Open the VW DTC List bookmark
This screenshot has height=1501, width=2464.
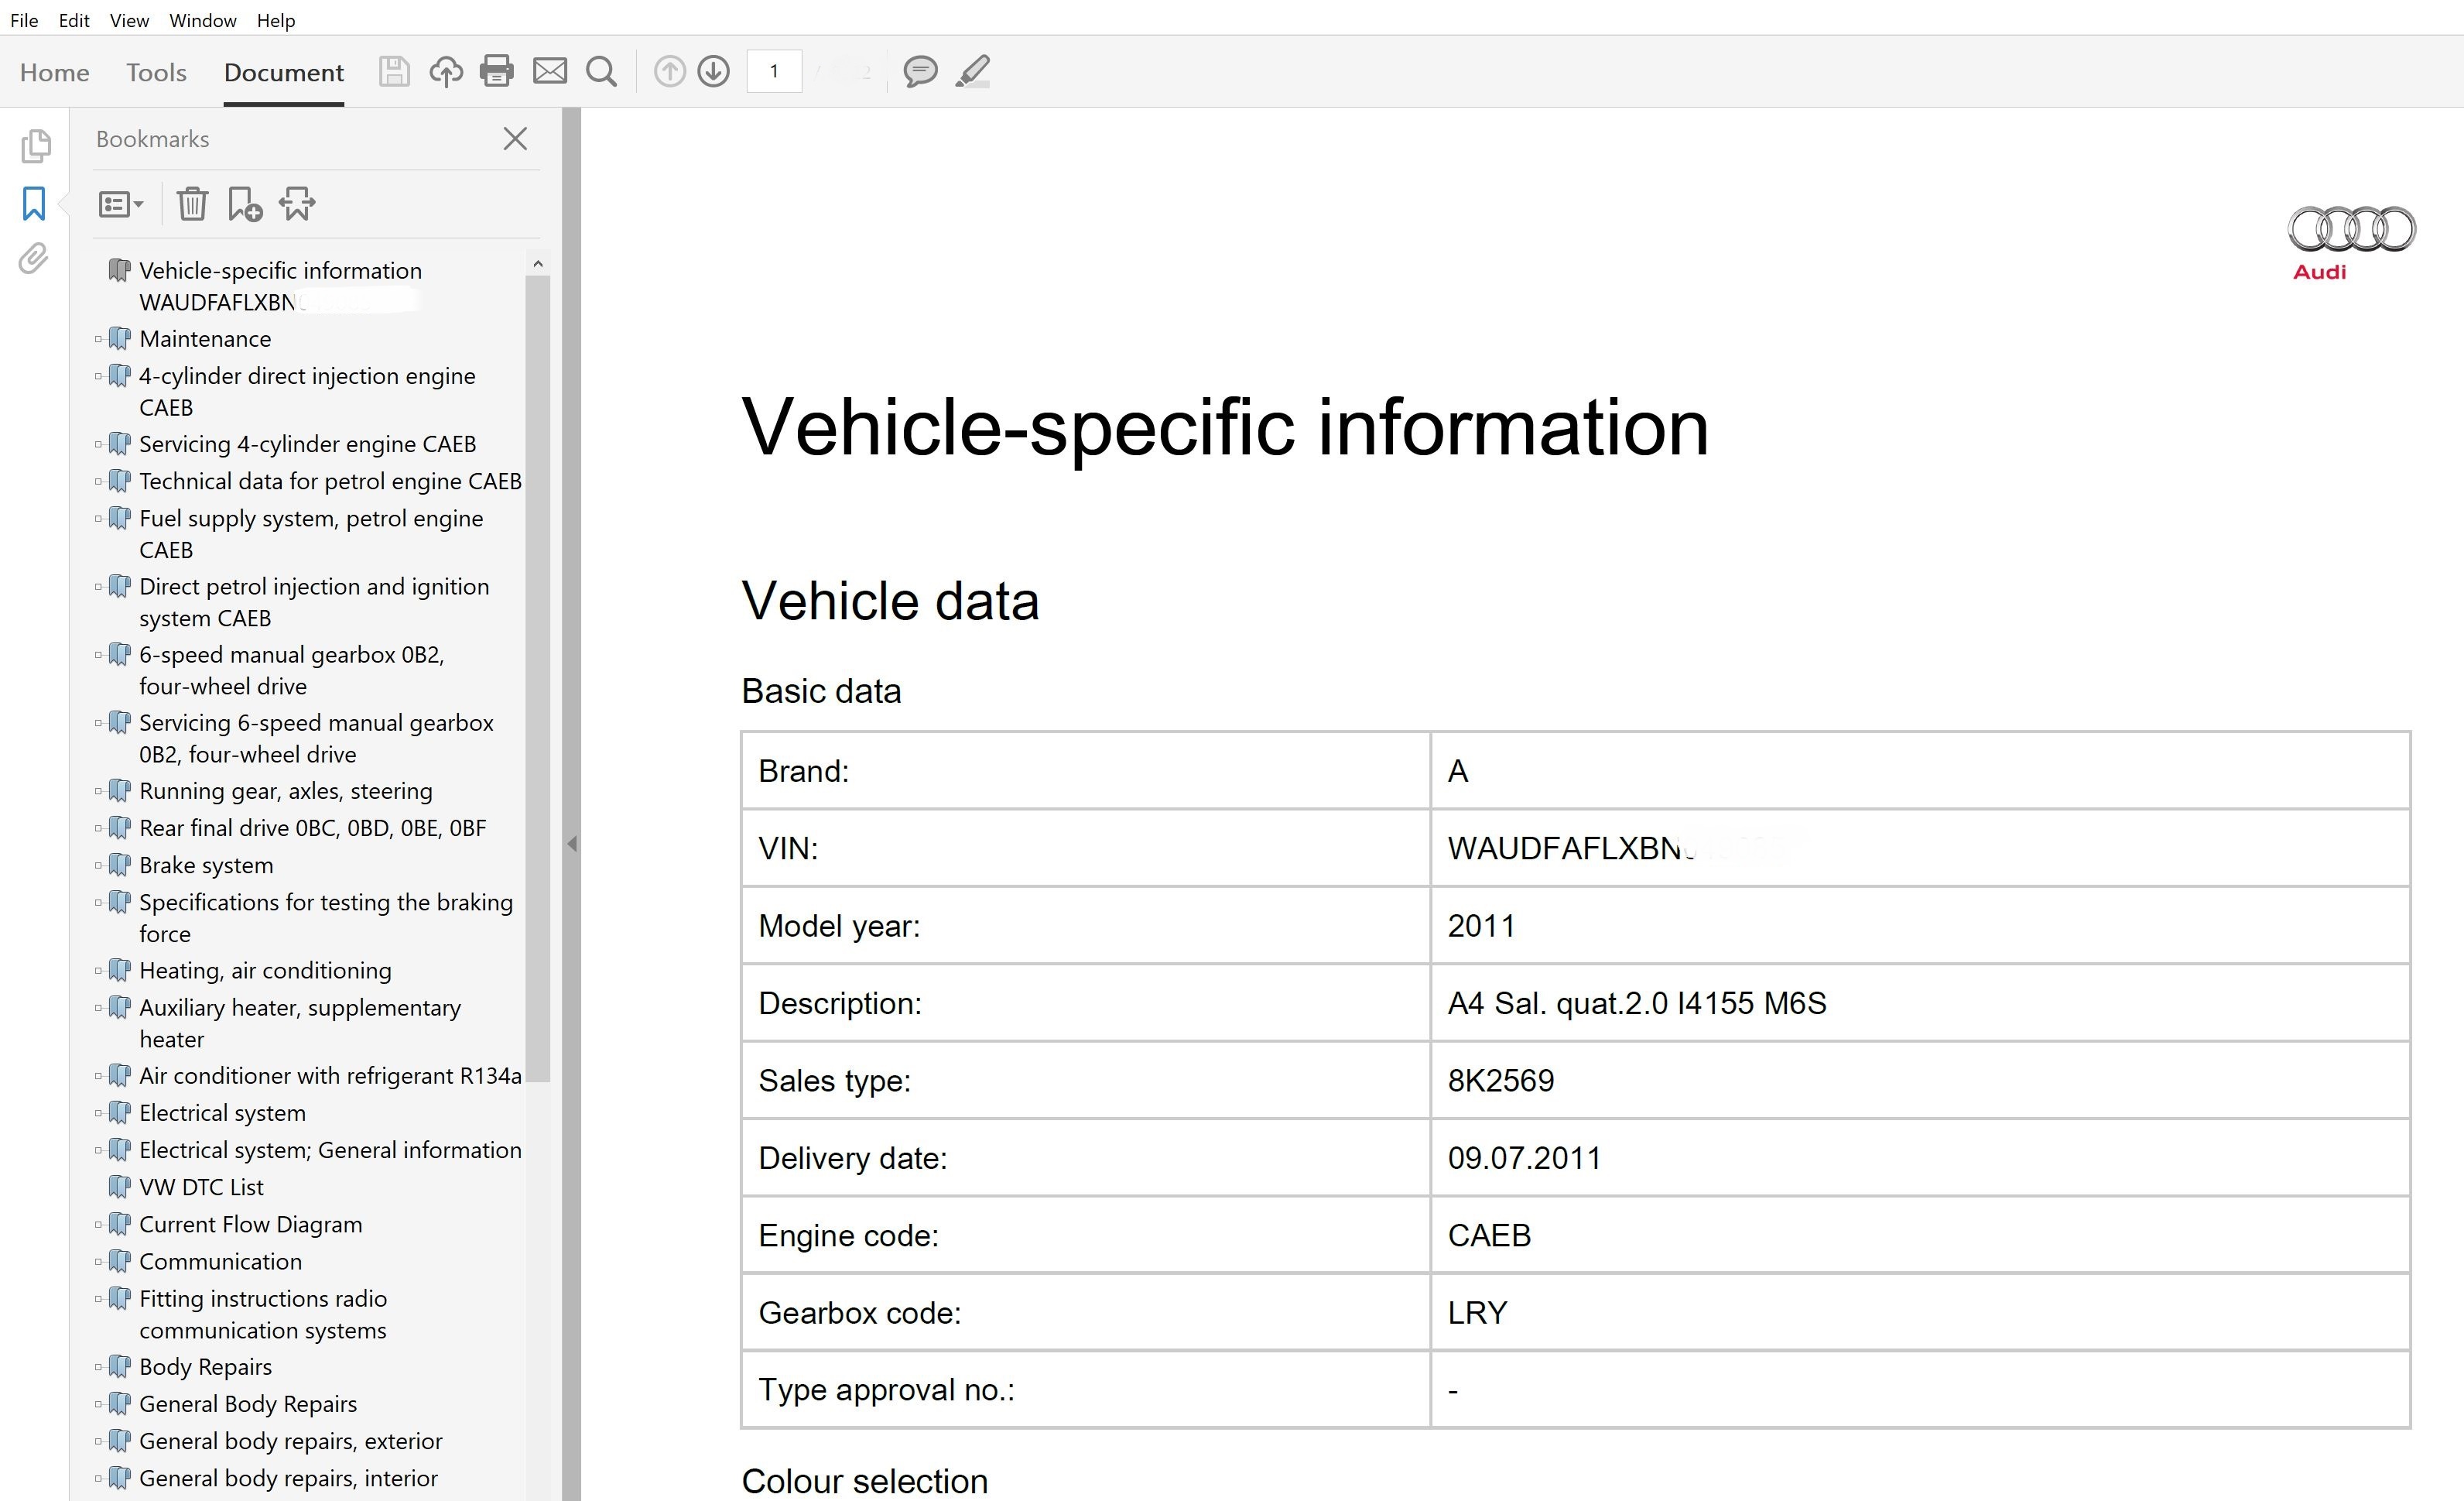point(201,1187)
